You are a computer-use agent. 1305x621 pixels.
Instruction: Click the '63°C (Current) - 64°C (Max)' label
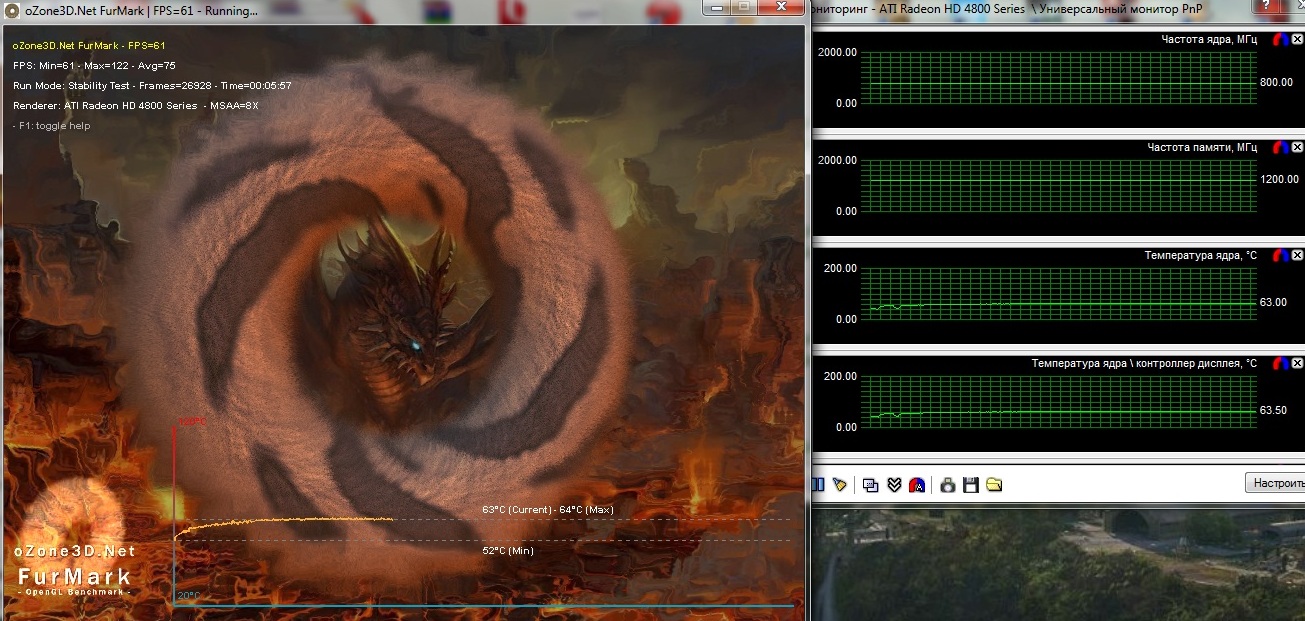(x=547, y=510)
